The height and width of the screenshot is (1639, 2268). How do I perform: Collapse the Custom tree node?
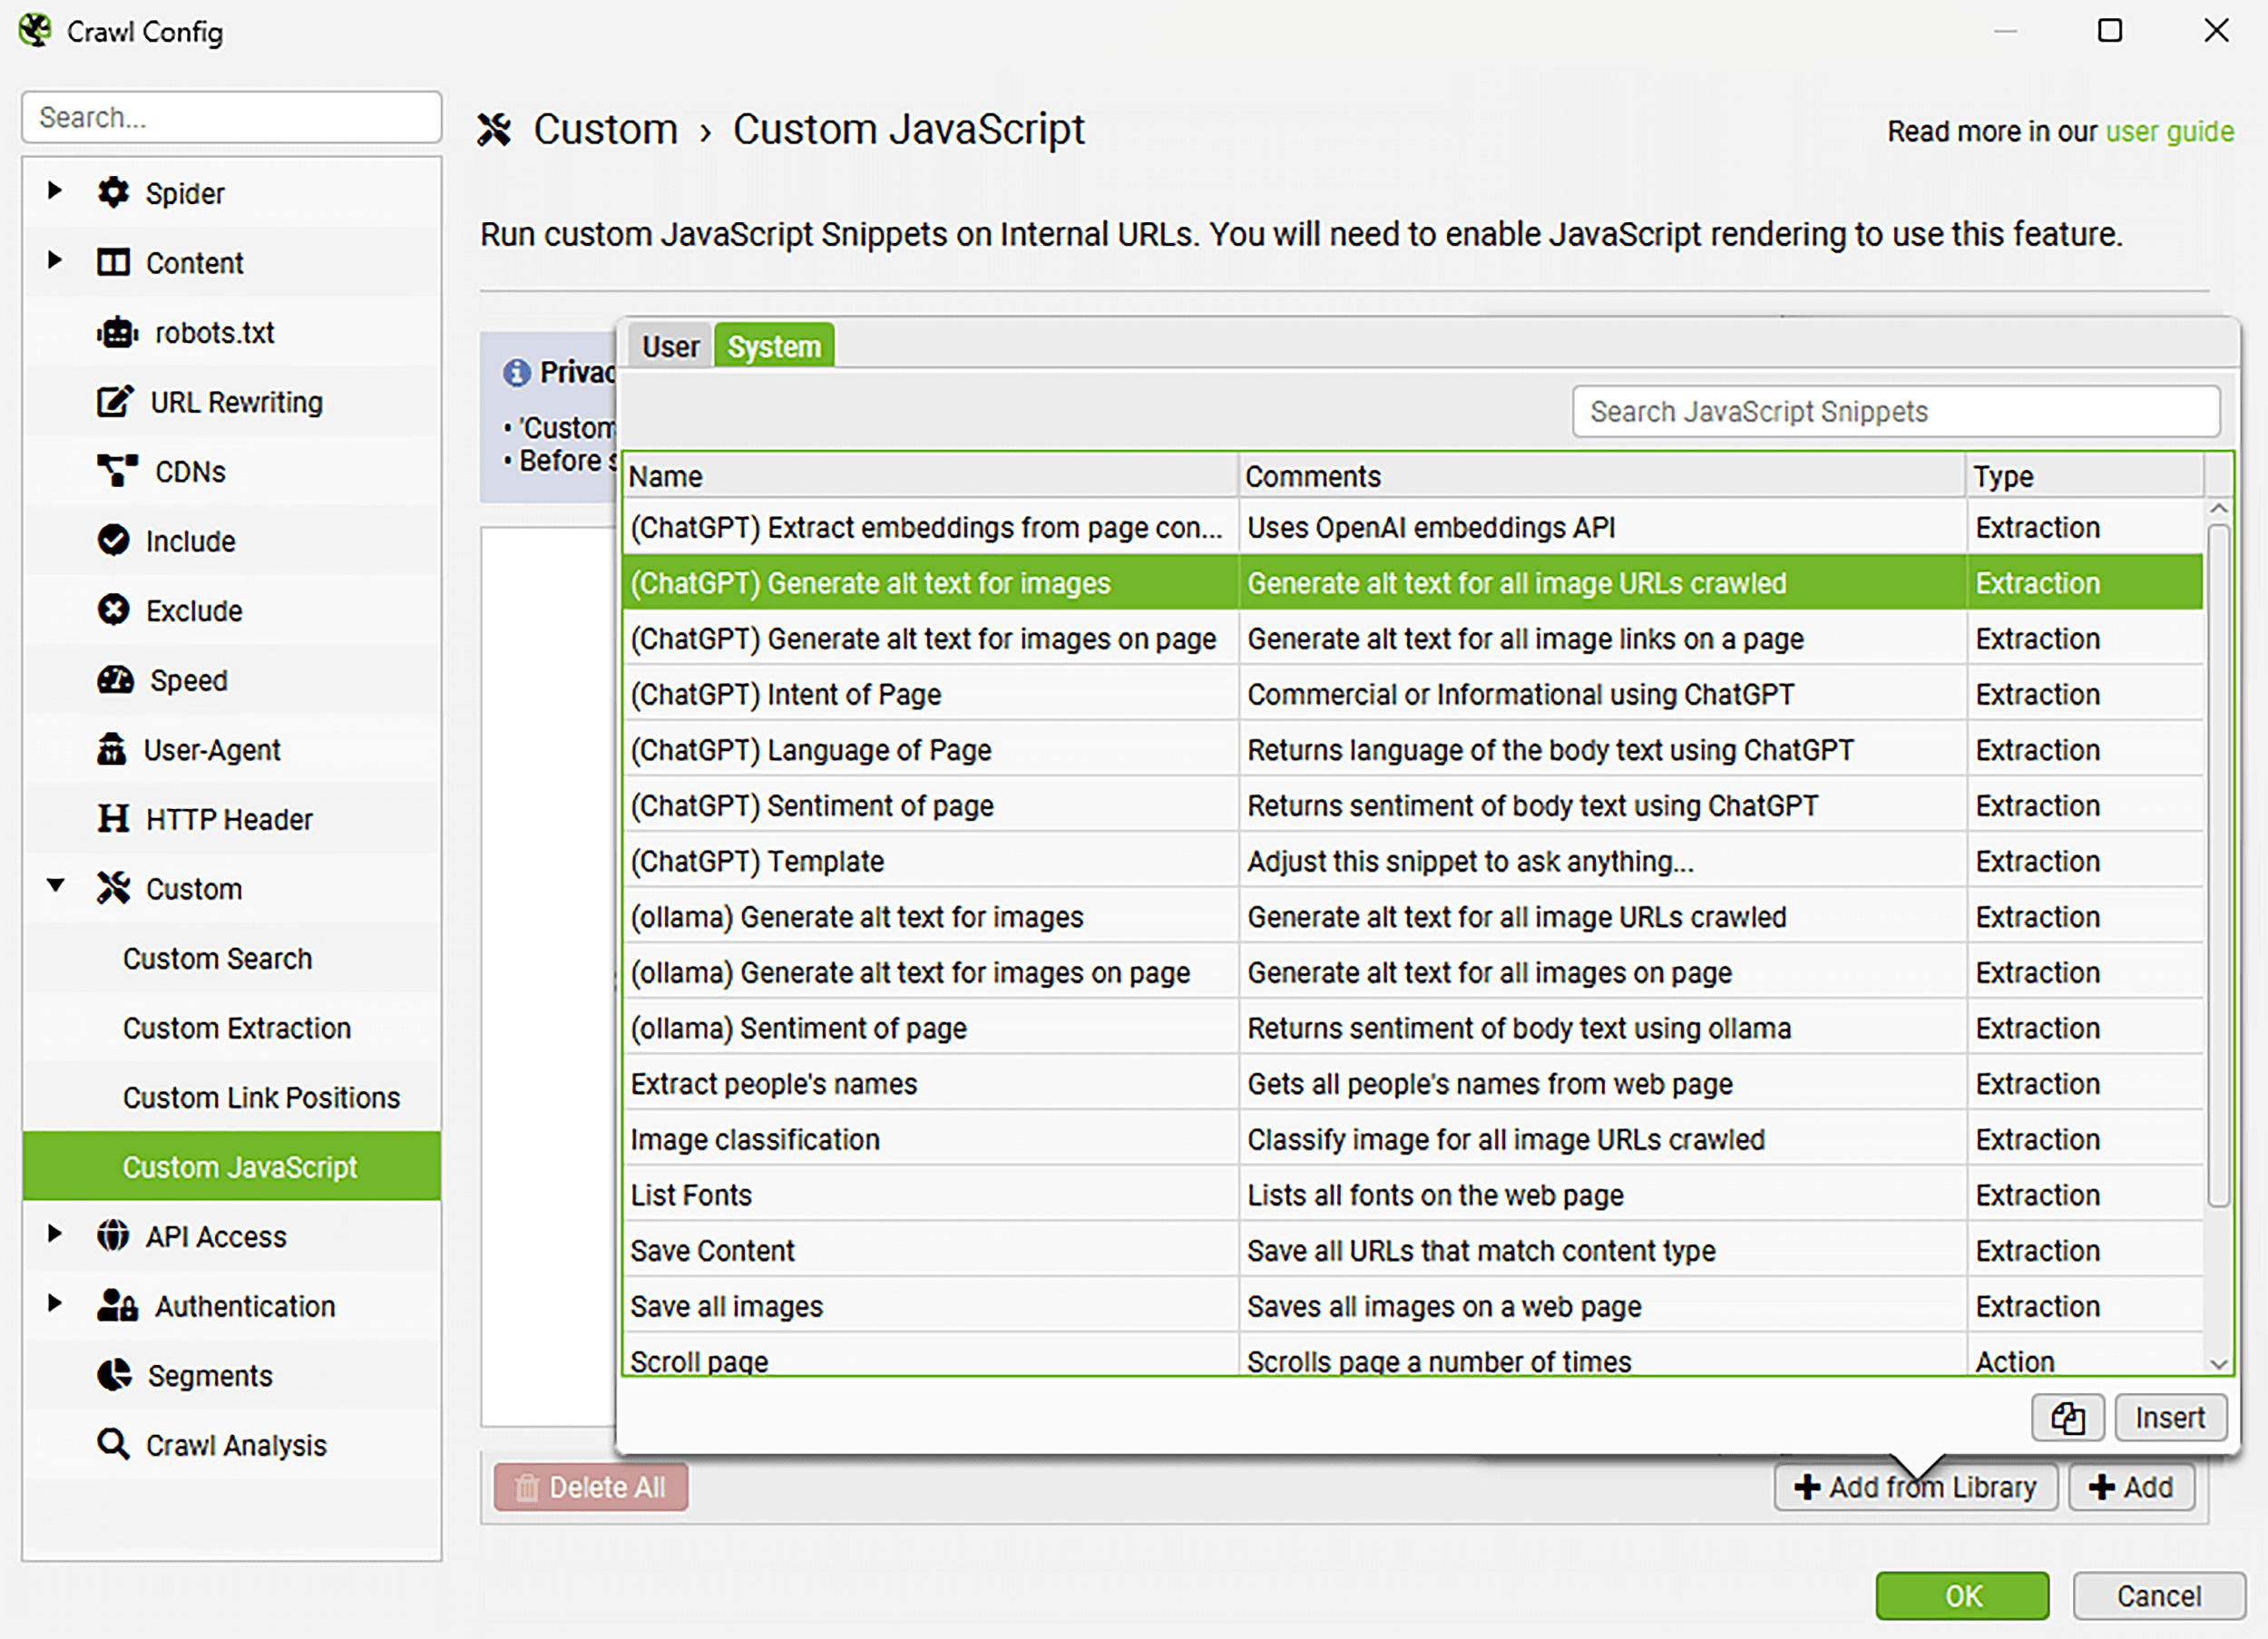pos(56,886)
